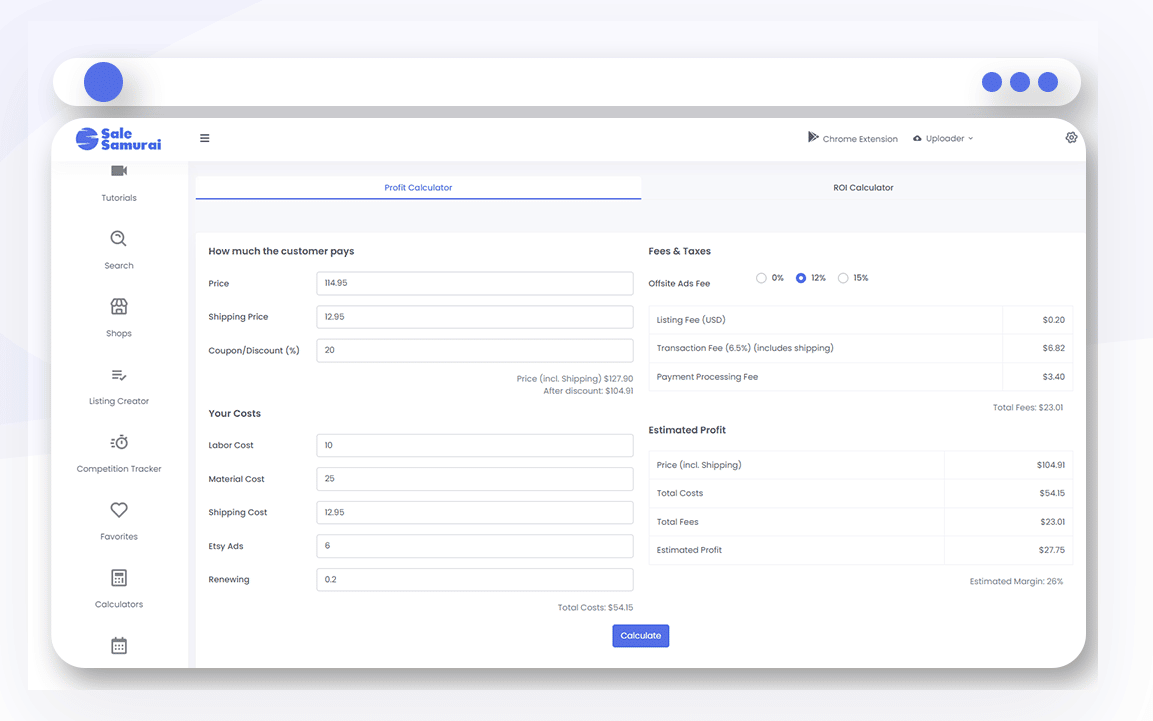The image size is (1153, 721).
Task: Open Favorites heart icon
Action: (119, 510)
